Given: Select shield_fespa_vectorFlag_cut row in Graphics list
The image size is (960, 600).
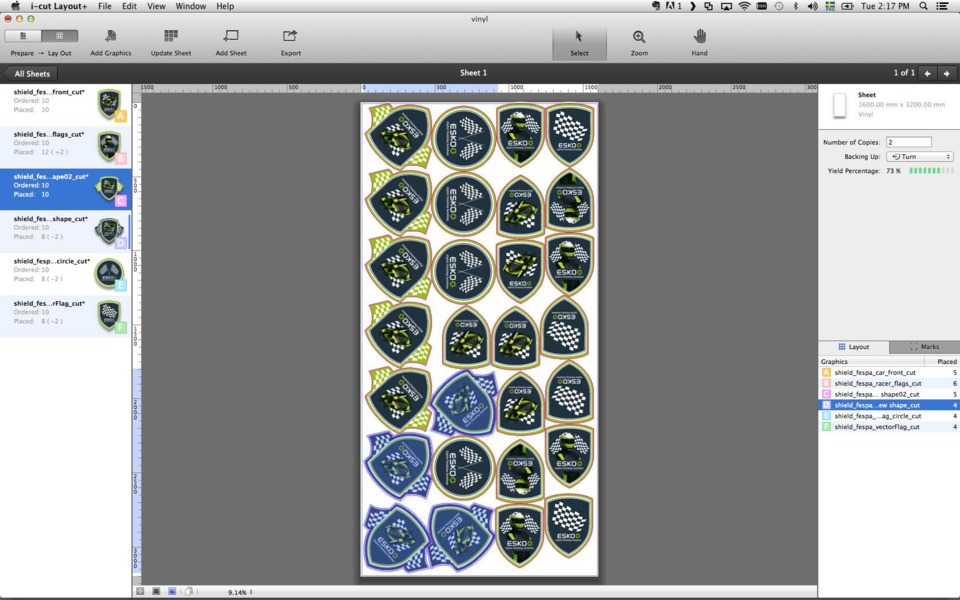Looking at the screenshot, I should pyautogui.click(x=889, y=427).
